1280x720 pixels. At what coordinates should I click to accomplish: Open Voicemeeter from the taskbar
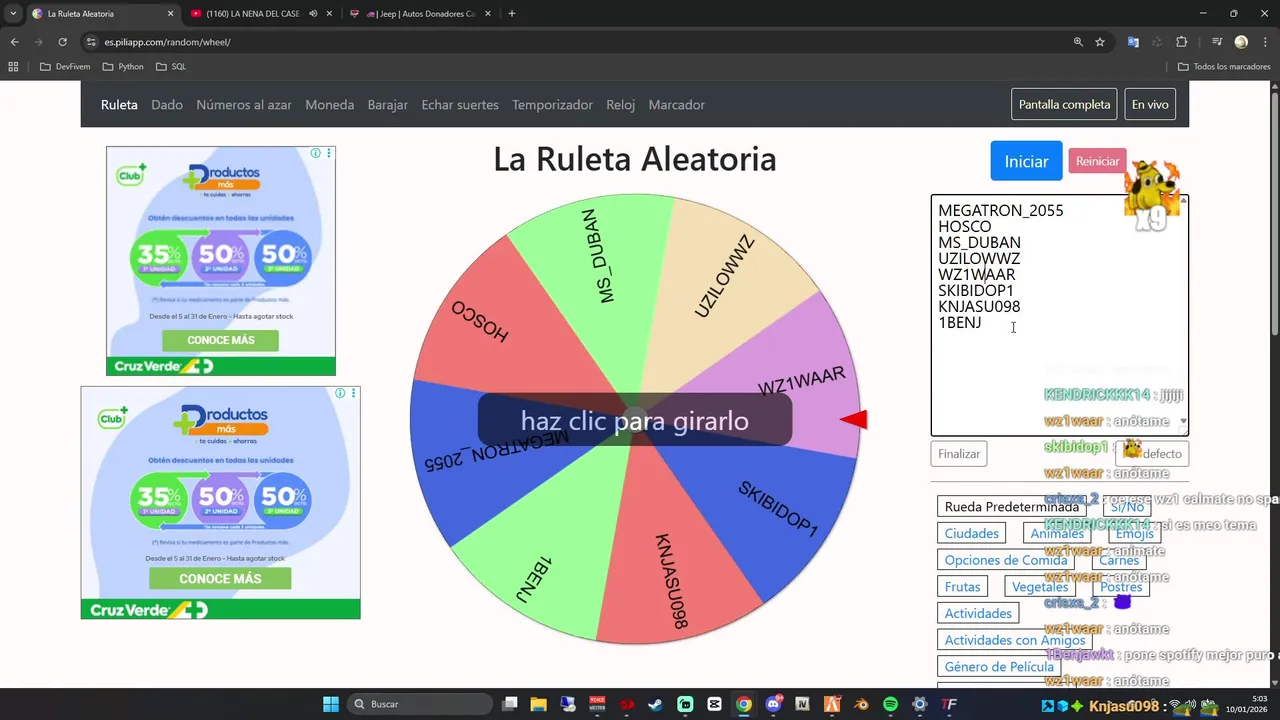[x=597, y=704]
